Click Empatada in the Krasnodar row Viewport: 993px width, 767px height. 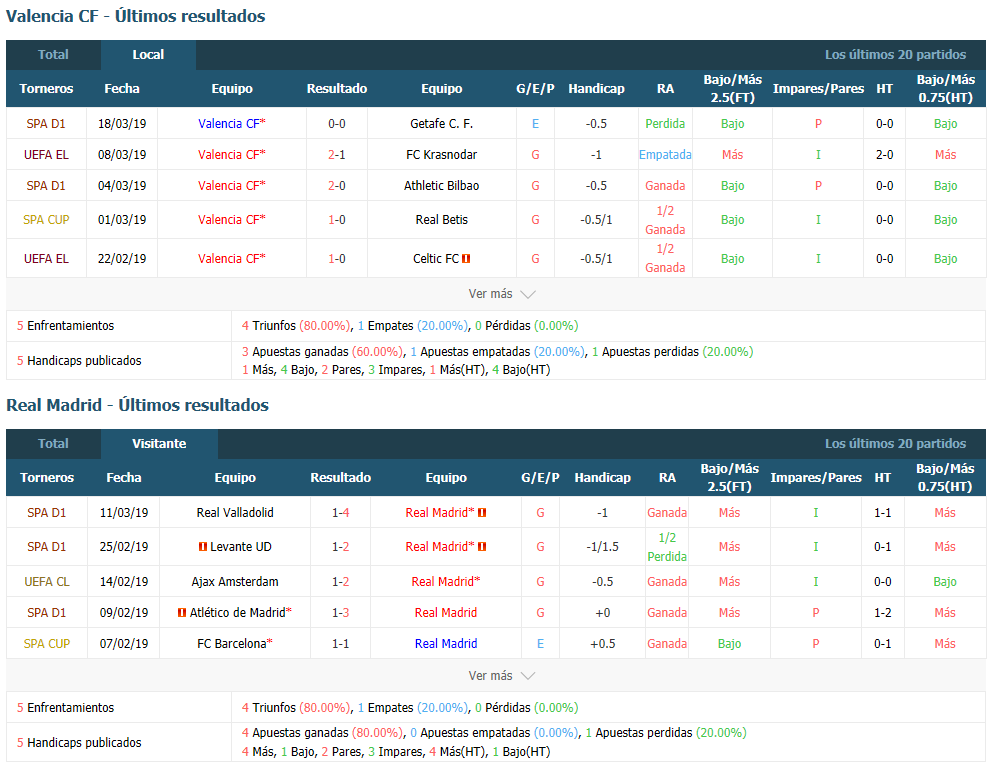(665, 155)
